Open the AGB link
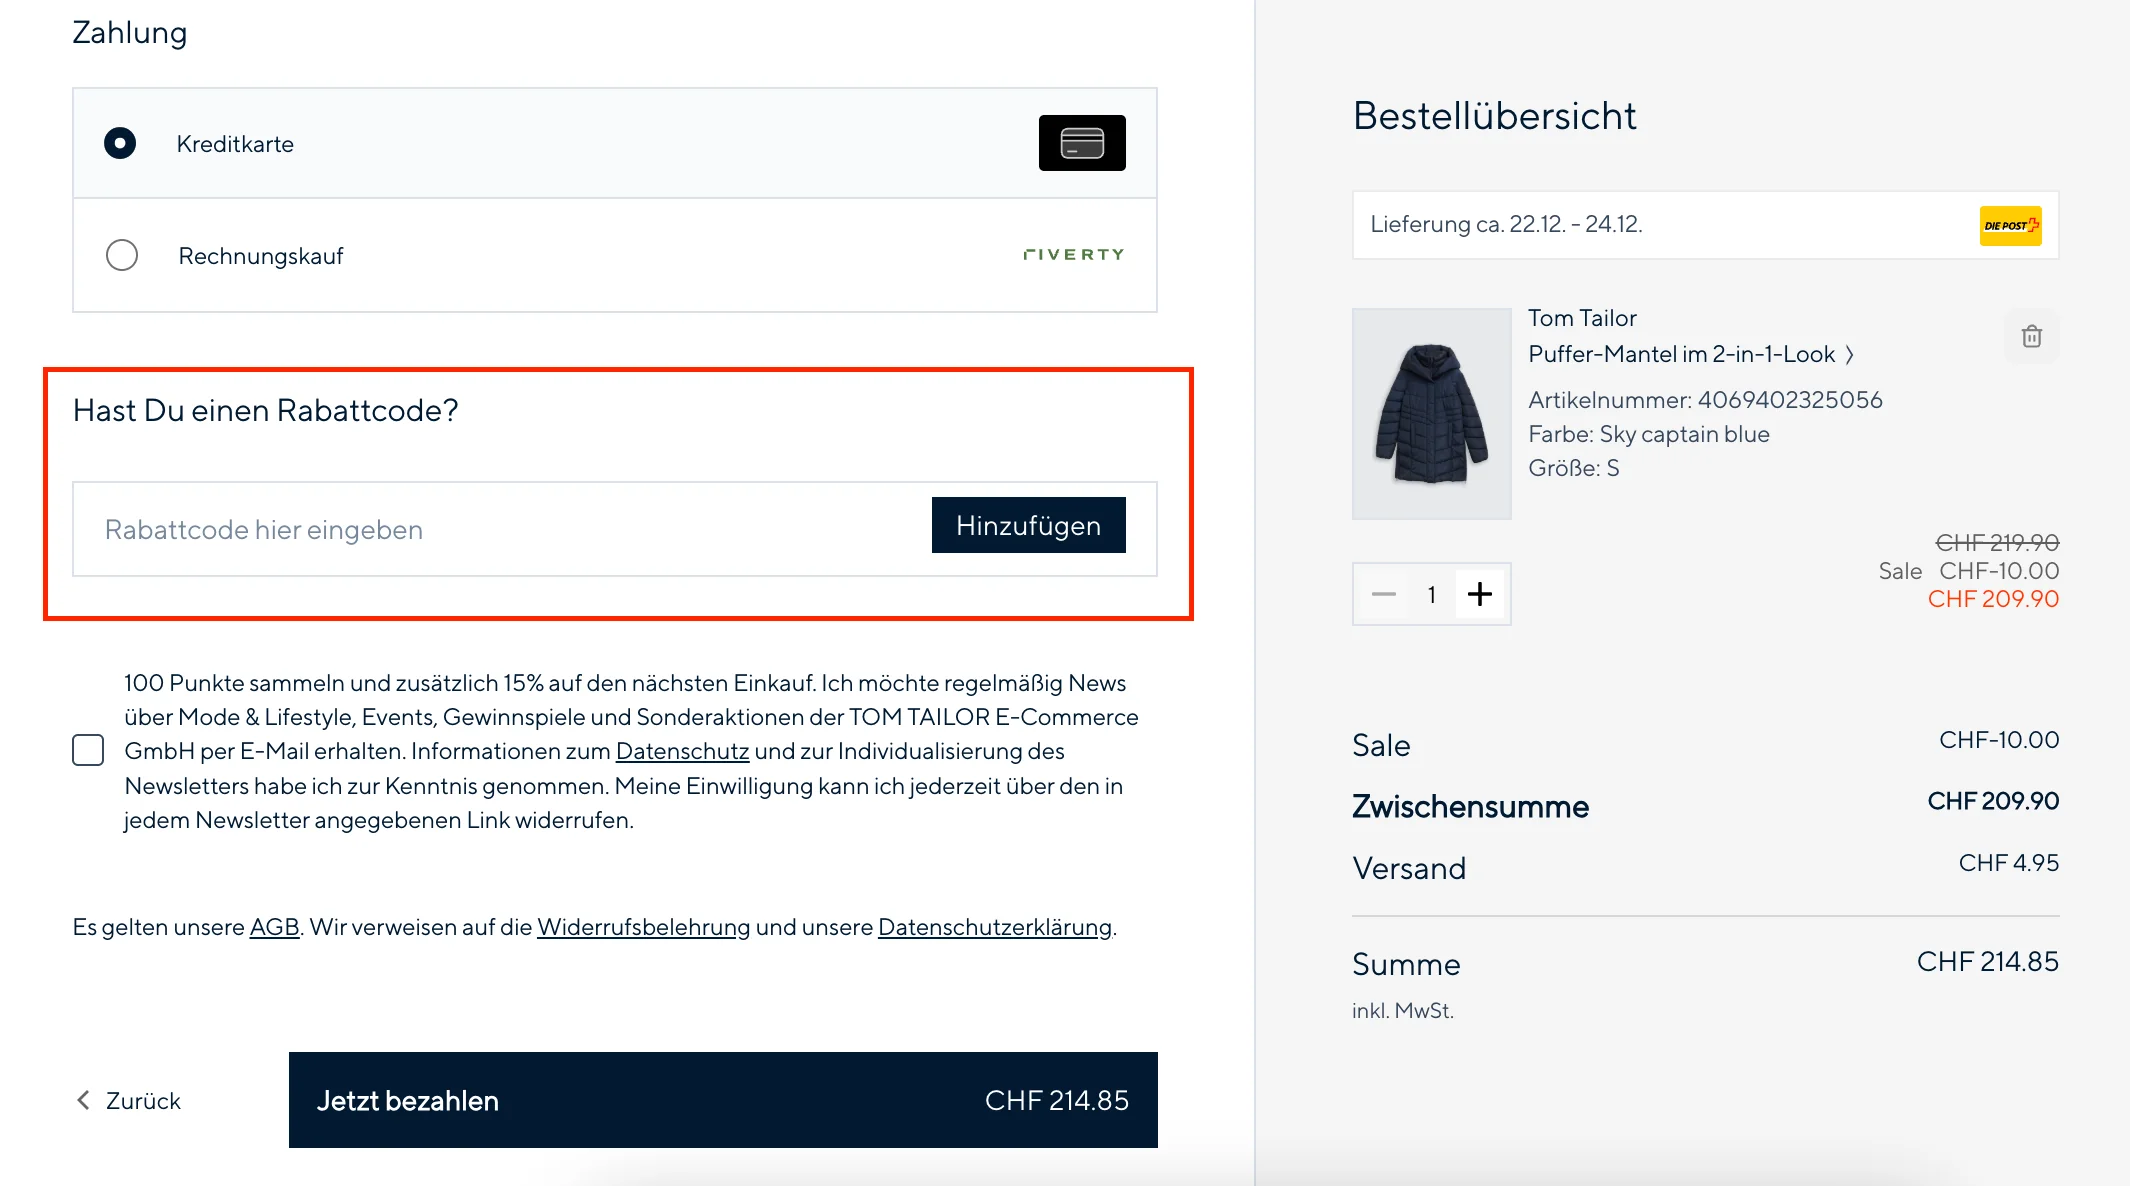The image size is (2130, 1186). (273, 927)
